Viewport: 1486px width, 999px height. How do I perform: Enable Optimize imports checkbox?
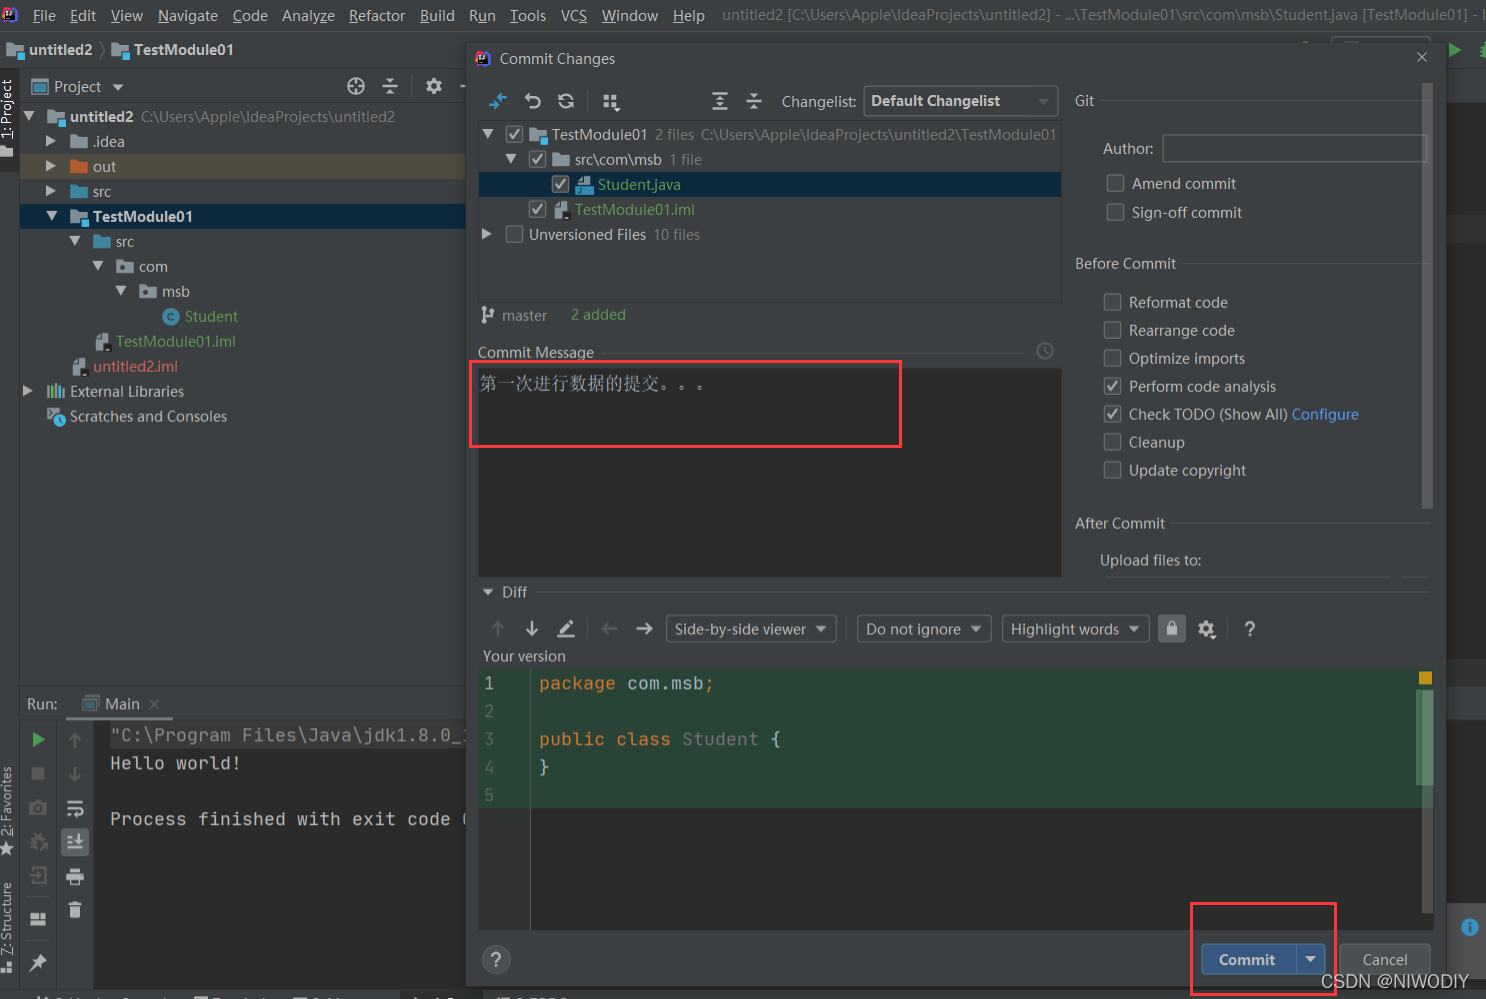(x=1112, y=358)
